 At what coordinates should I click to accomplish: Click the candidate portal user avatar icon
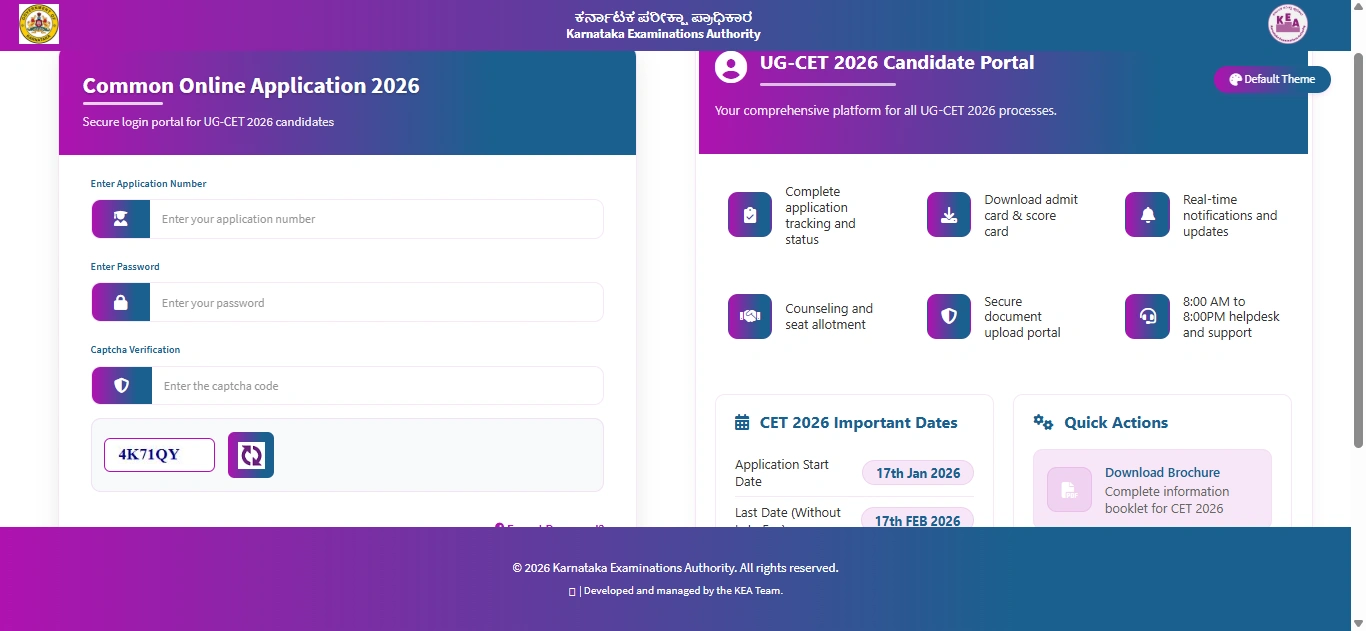pyautogui.click(x=729, y=68)
